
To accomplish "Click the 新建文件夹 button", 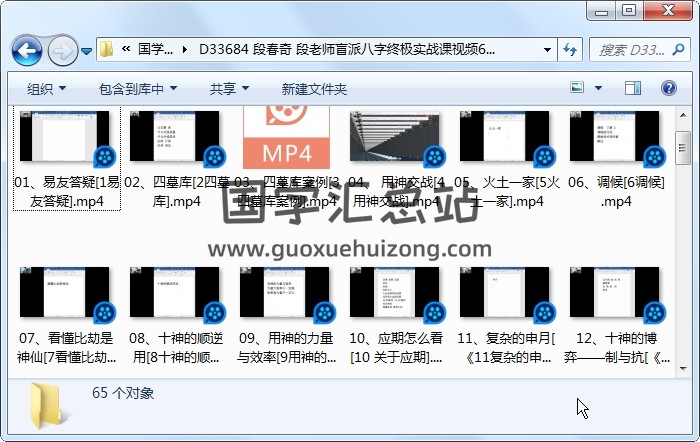I will pyautogui.click(x=314, y=89).
